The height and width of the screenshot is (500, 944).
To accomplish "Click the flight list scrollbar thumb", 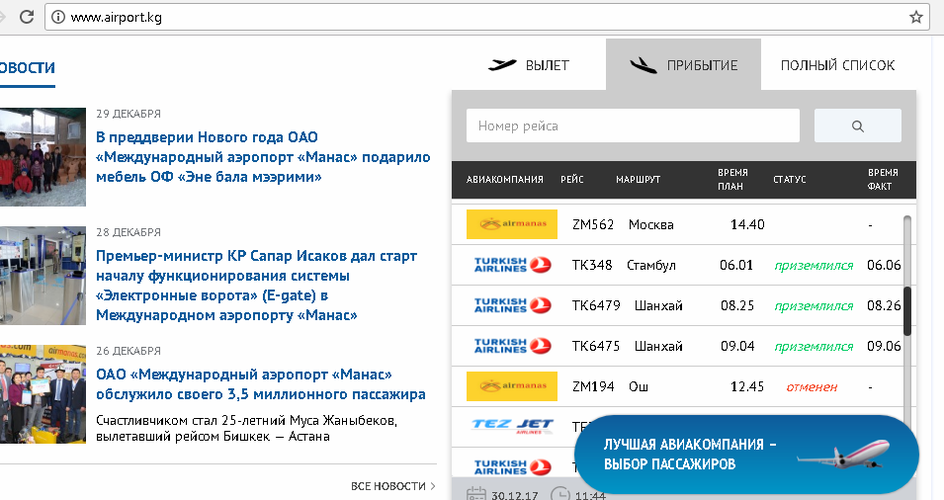I will tap(907, 311).
